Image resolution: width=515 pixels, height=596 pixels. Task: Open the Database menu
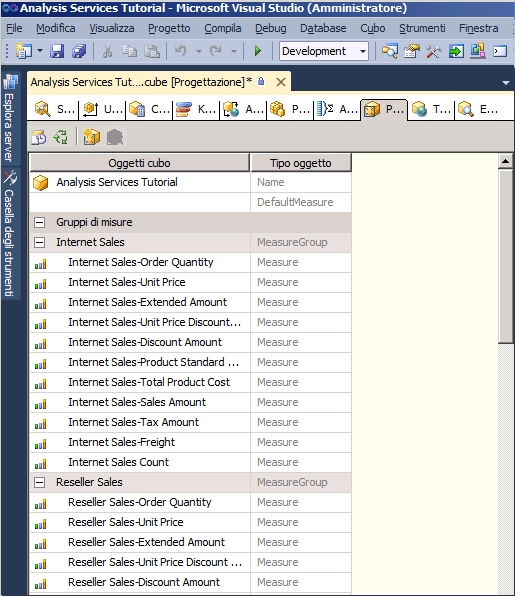pos(323,28)
